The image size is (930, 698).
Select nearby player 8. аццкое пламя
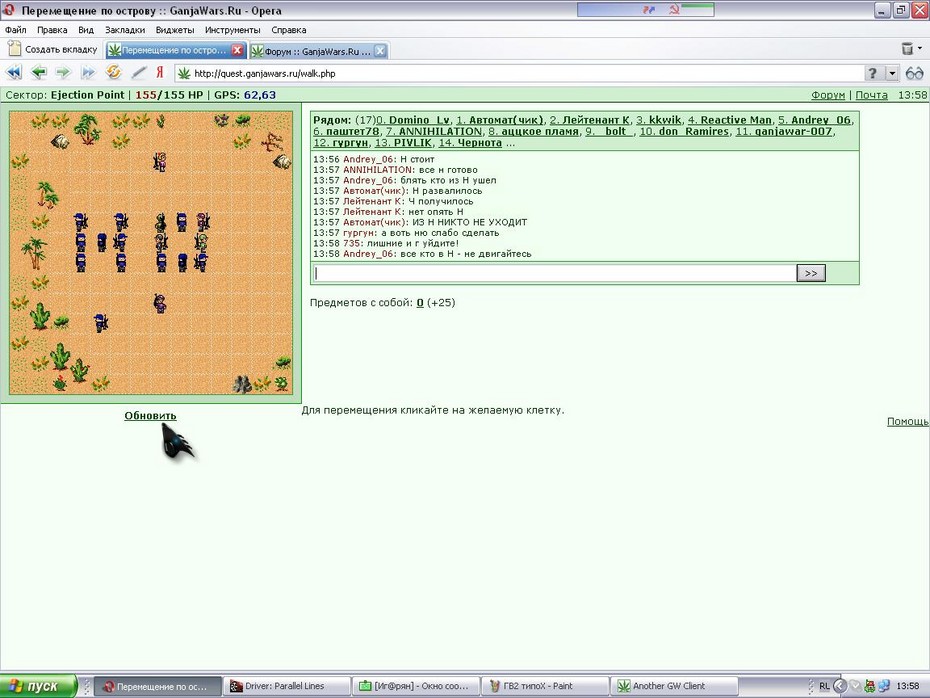pos(533,131)
